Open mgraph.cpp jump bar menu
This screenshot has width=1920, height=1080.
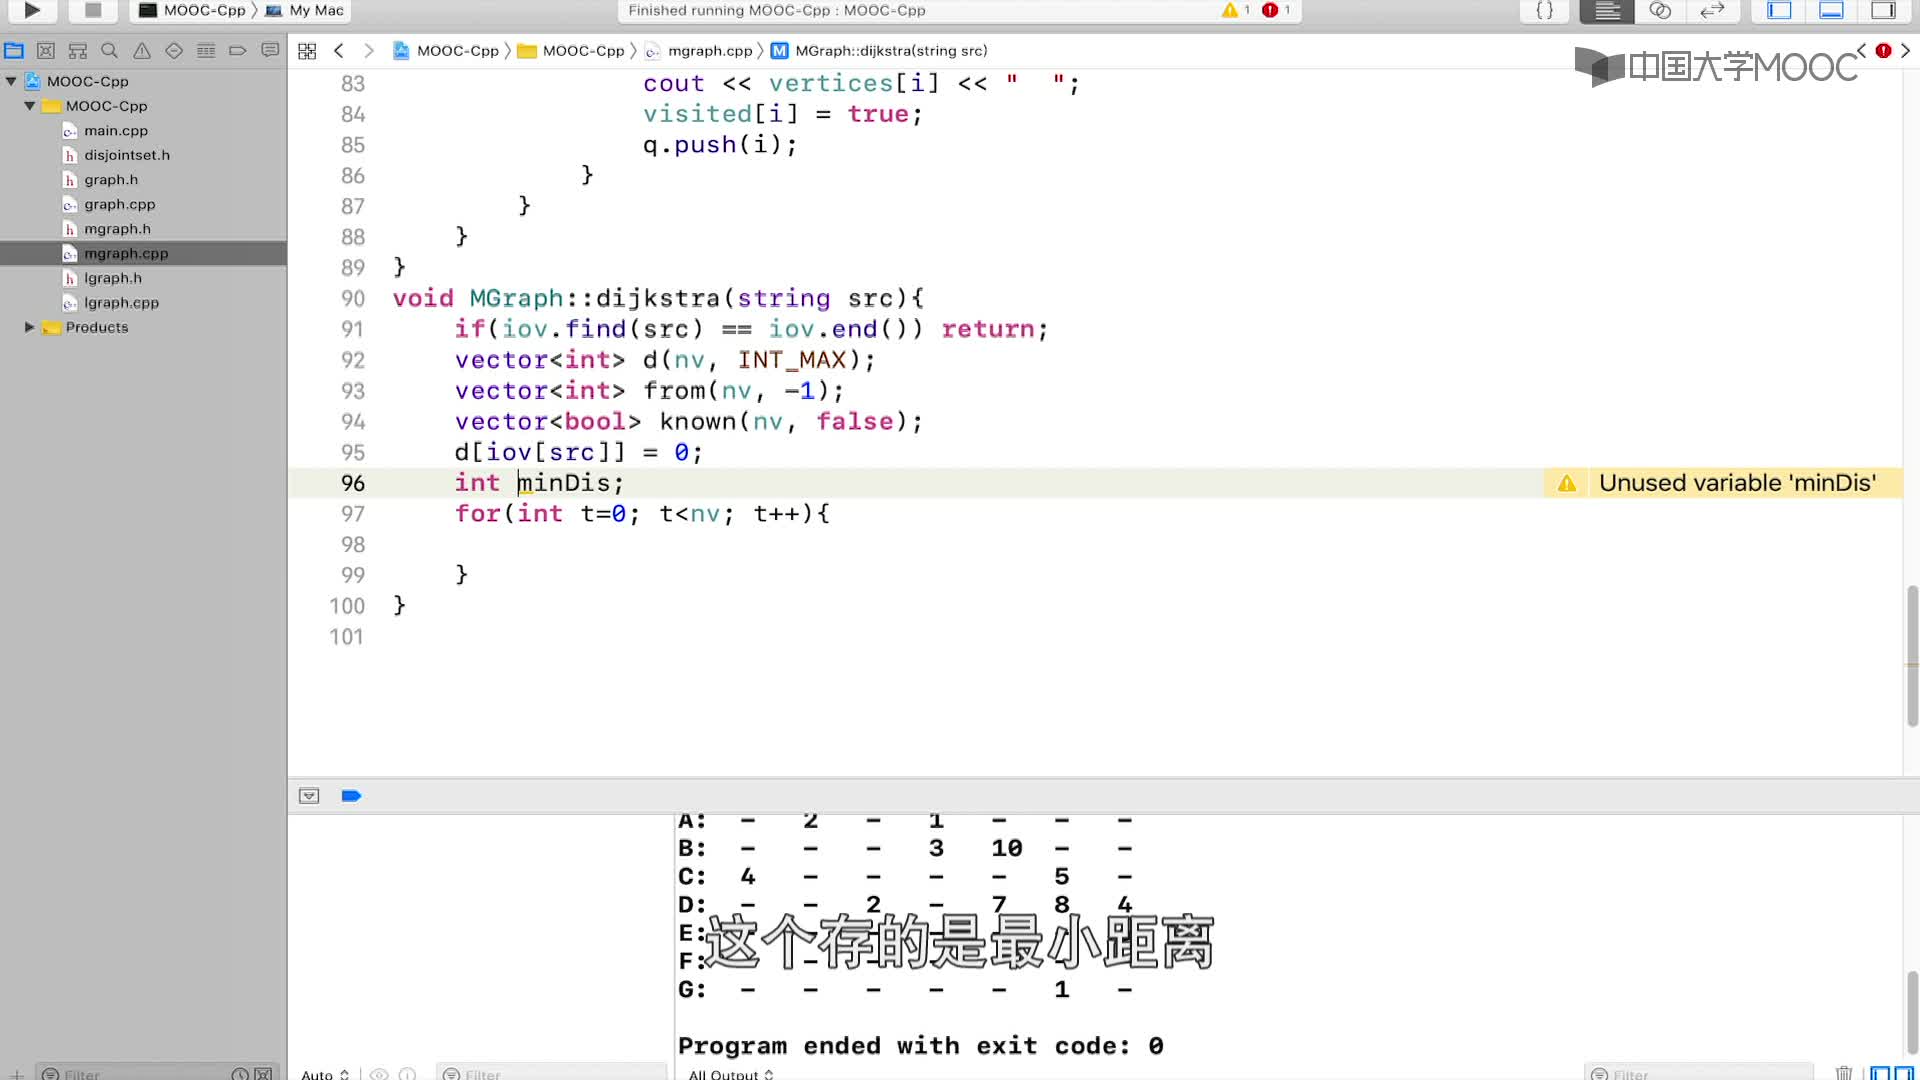(x=699, y=51)
